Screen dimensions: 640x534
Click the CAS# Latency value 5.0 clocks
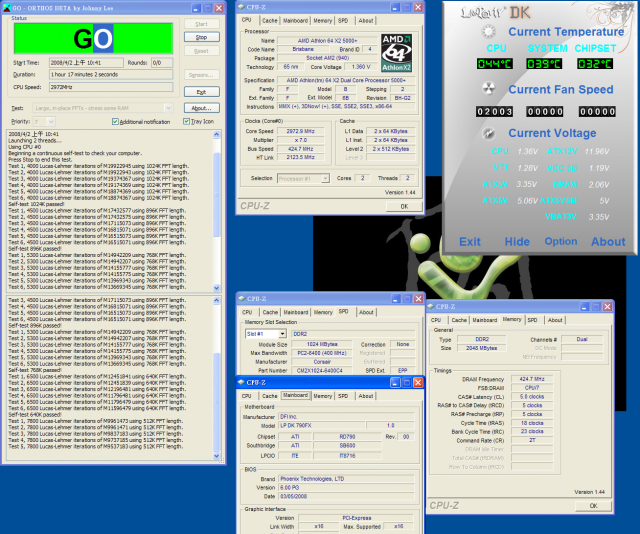[532, 396]
